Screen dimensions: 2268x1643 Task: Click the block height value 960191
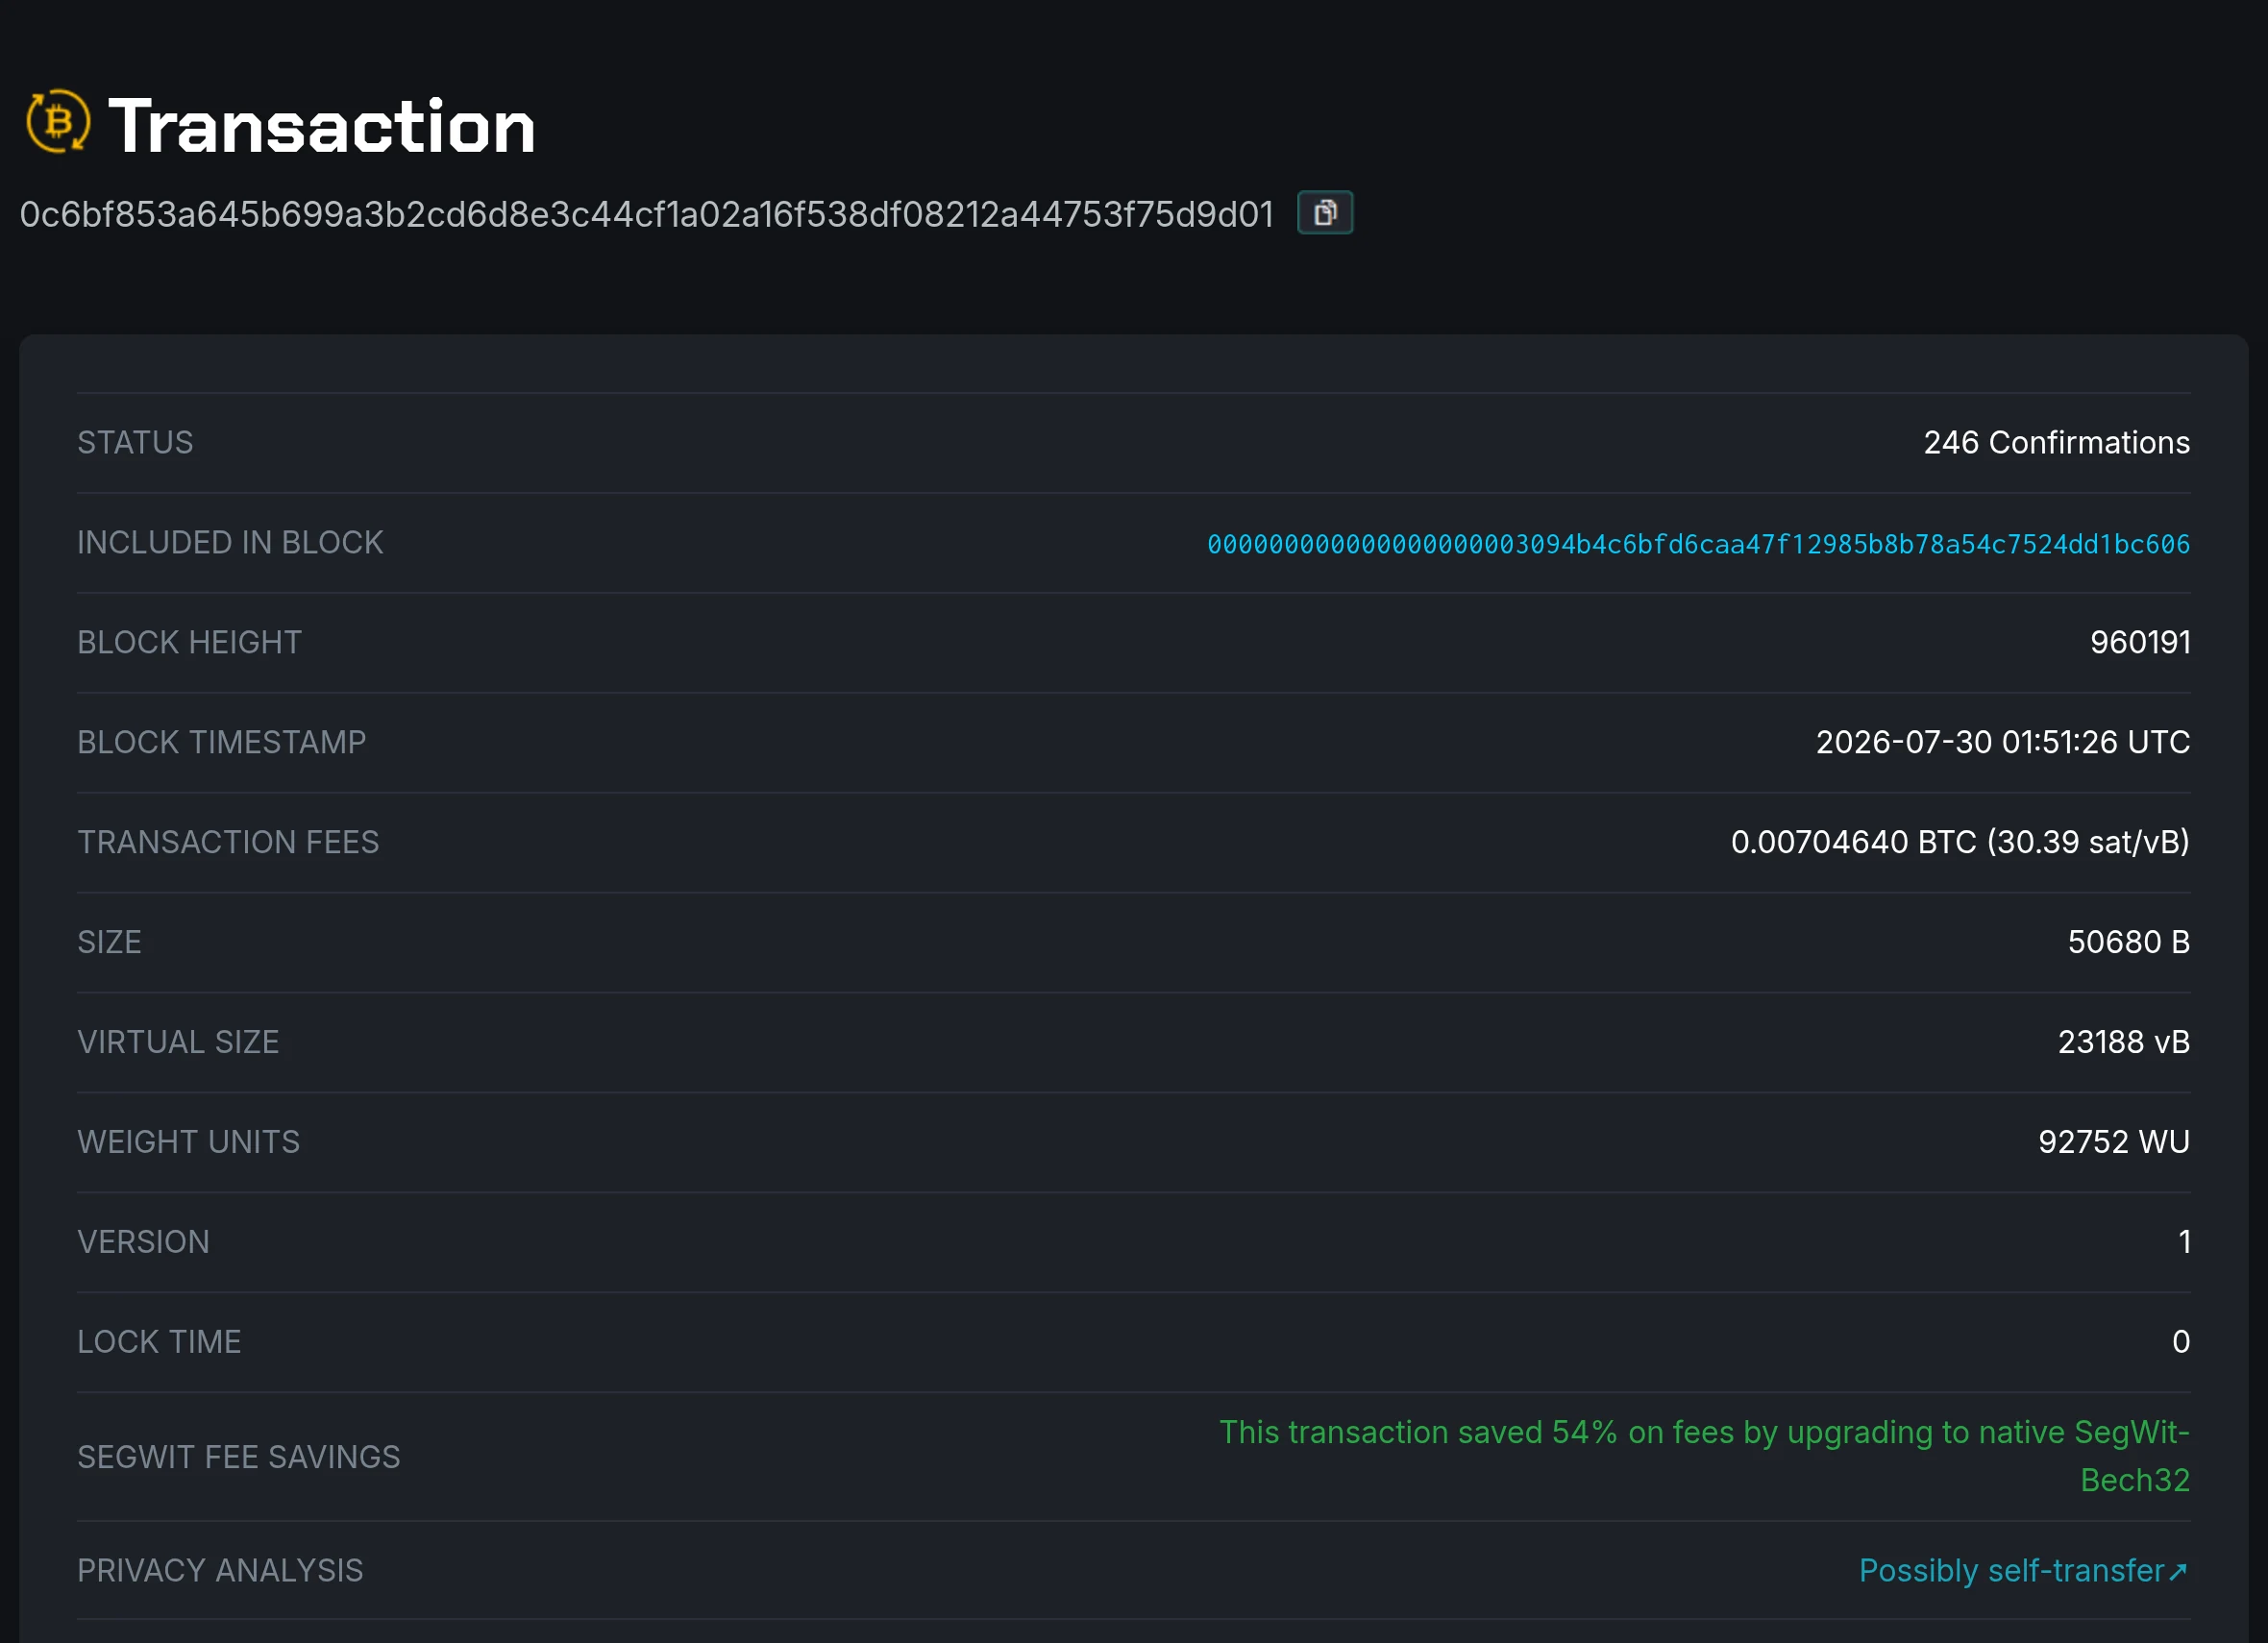(2140, 642)
